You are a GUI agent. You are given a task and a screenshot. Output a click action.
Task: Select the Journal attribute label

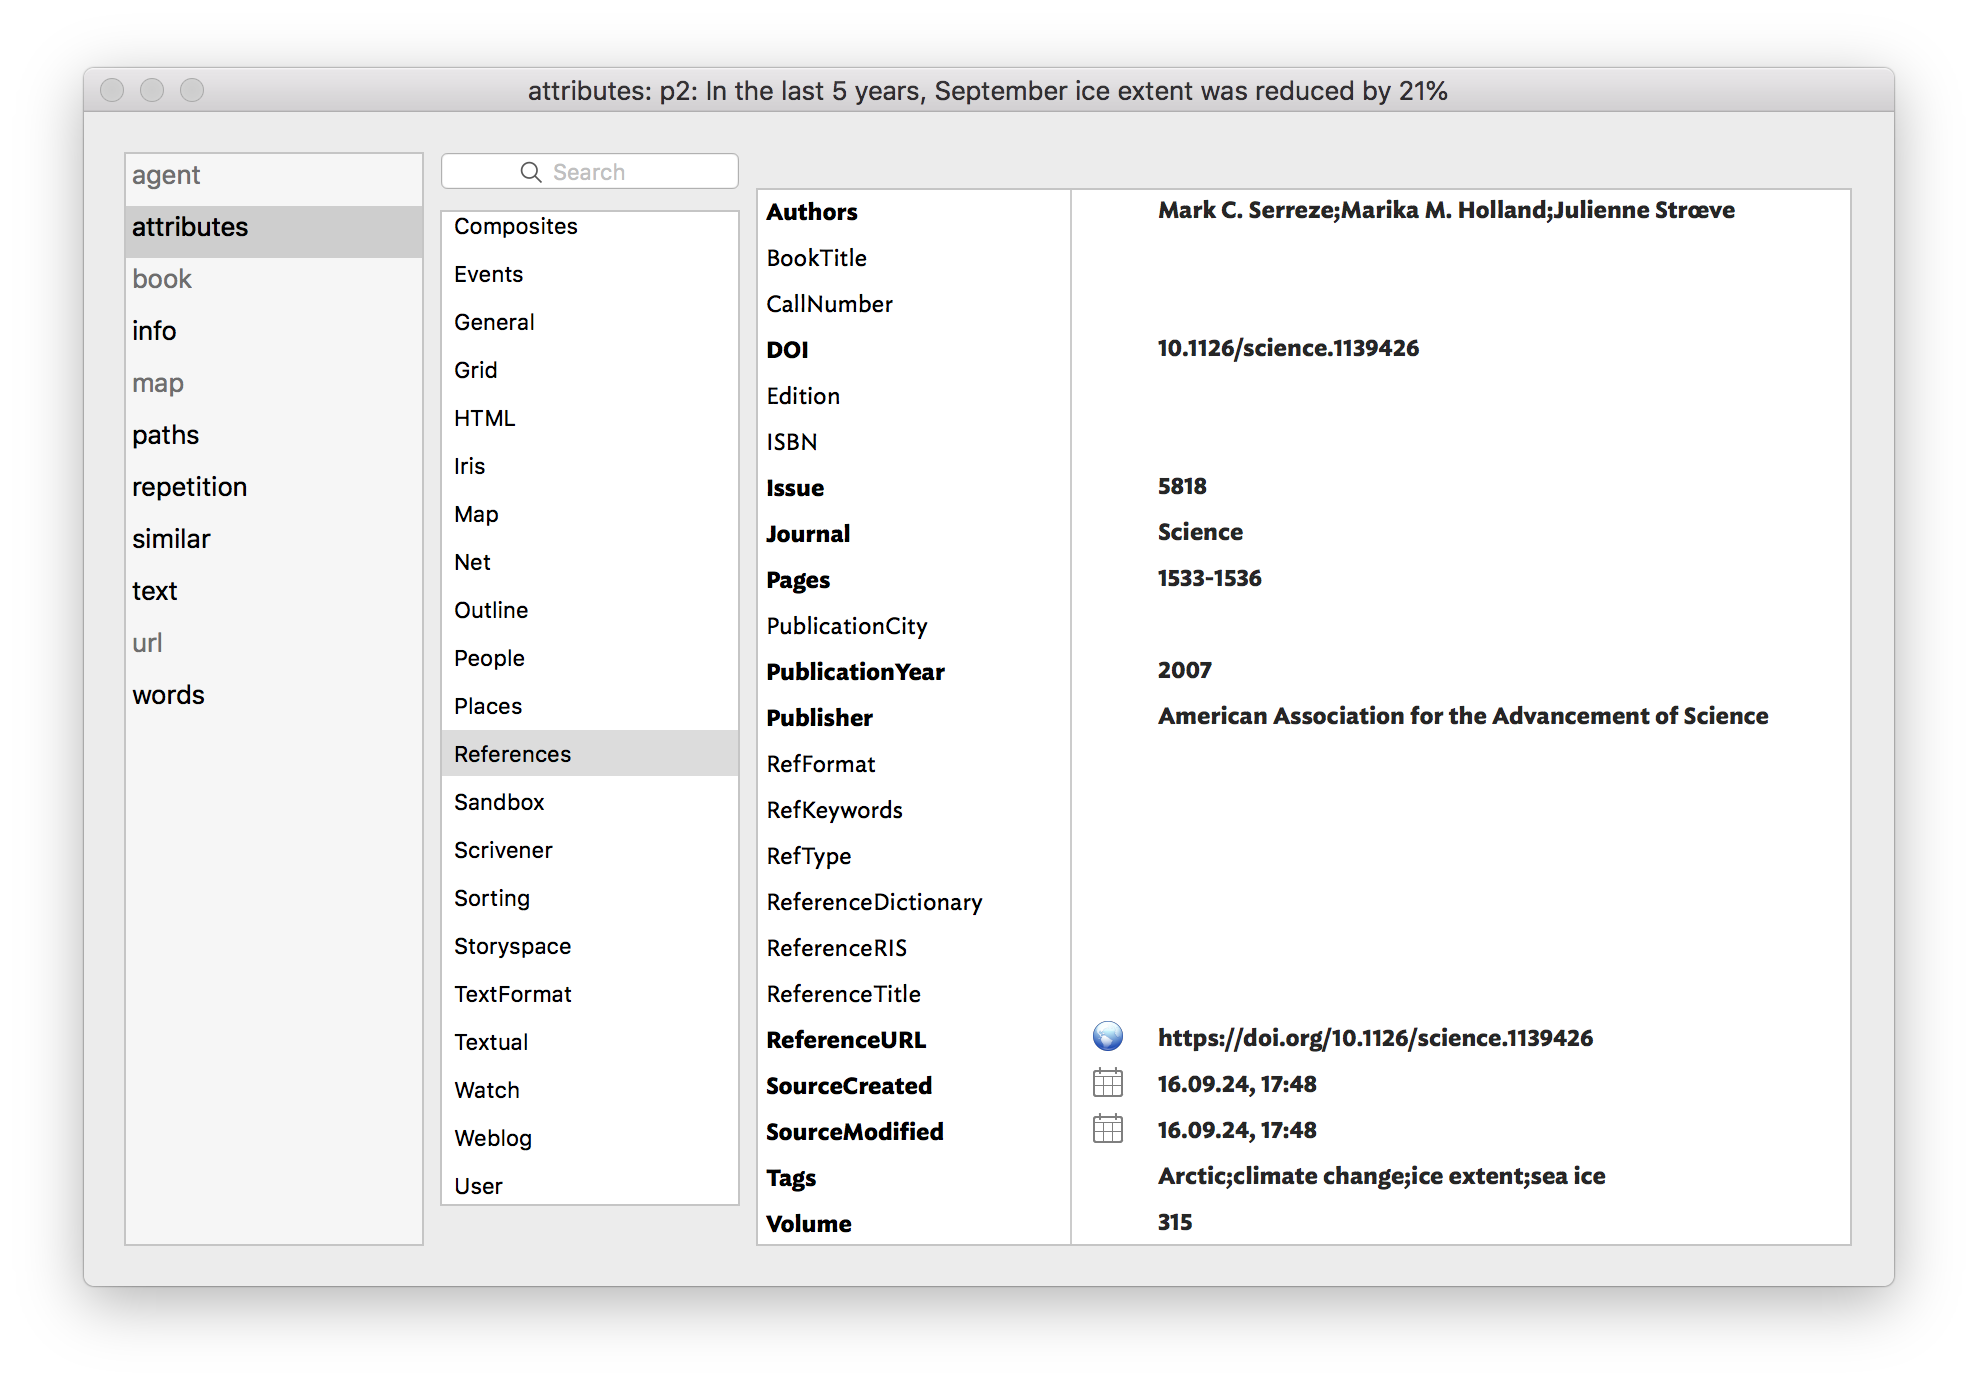pos(808,534)
